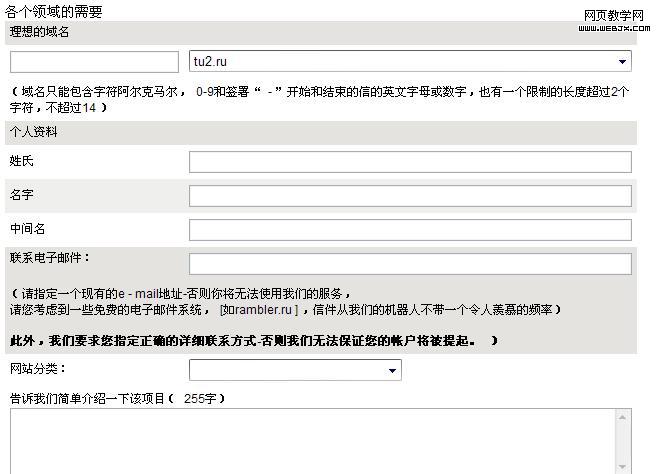The height and width of the screenshot is (474, 661).
Task: Open the tu2.ru domain suffix dropdown
Action: pyautogui.click(x=410, y=62)
